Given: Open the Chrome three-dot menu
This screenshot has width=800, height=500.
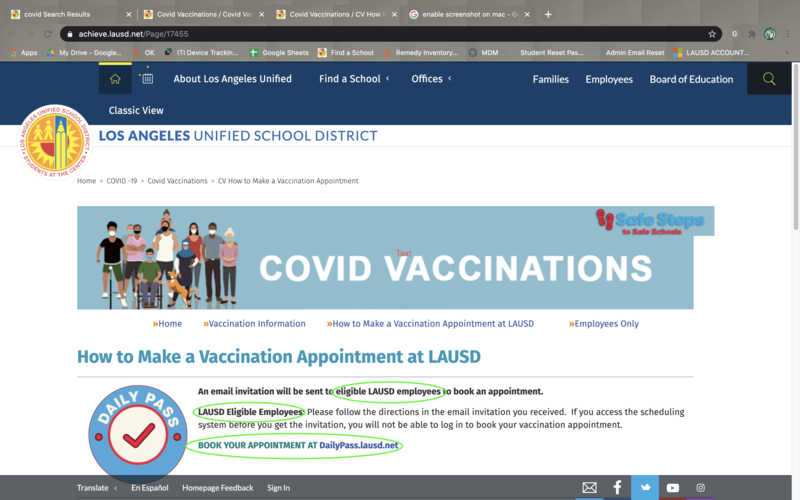Looking at the screenshot, I should 788,34.
